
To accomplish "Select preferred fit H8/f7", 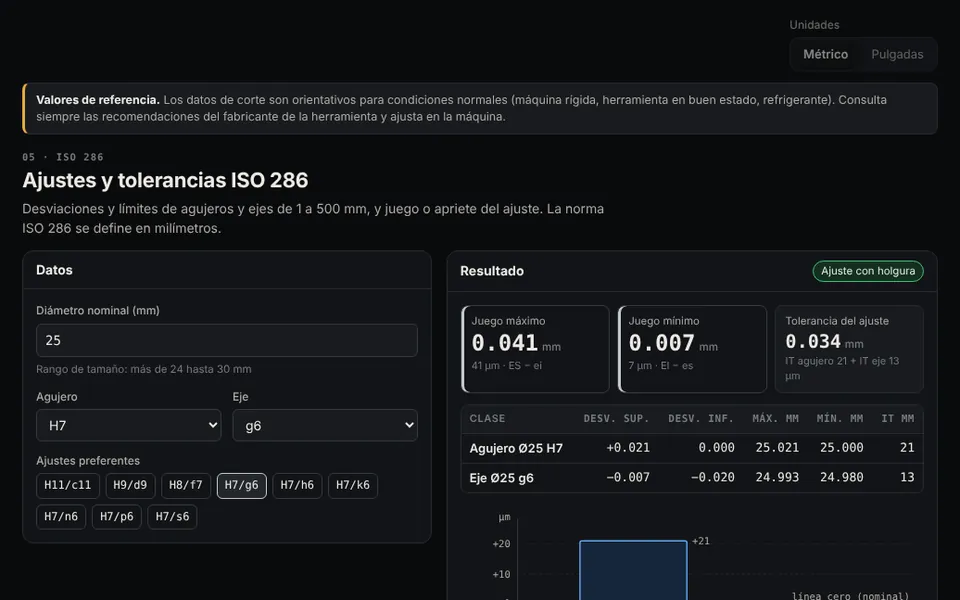I will coord(186,486).
